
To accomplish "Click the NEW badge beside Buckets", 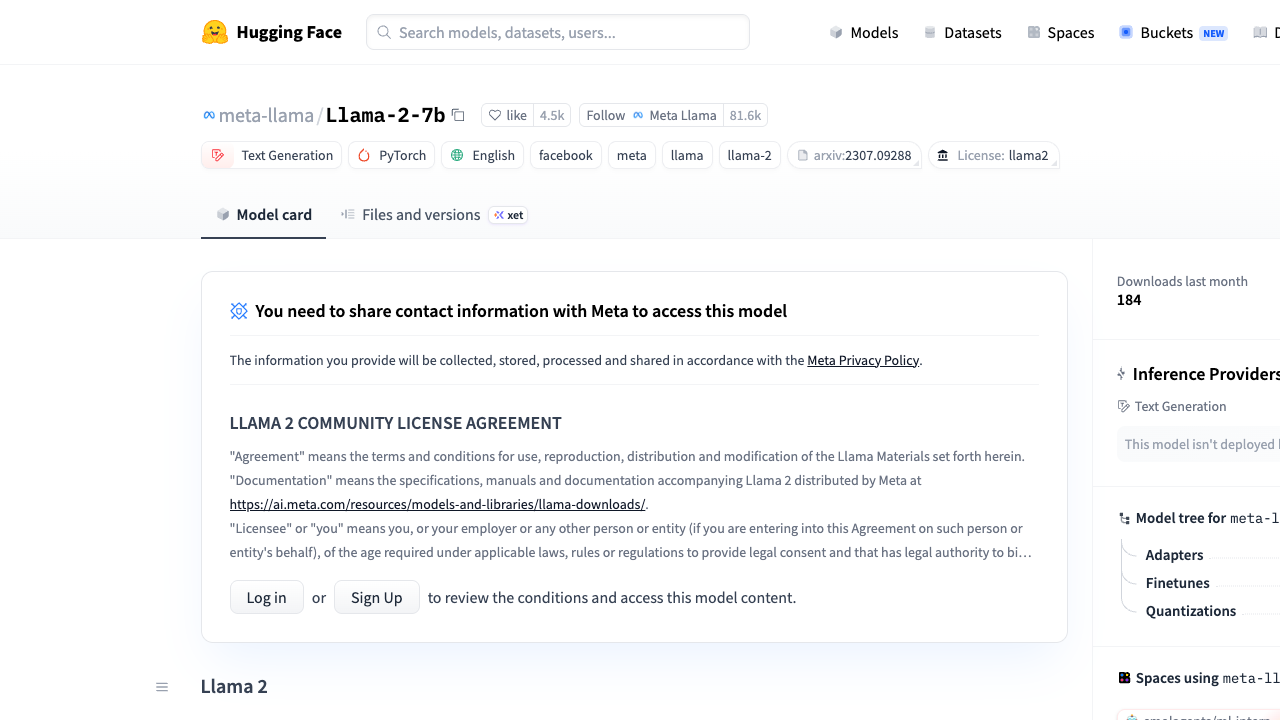I will pos(1214,33).
